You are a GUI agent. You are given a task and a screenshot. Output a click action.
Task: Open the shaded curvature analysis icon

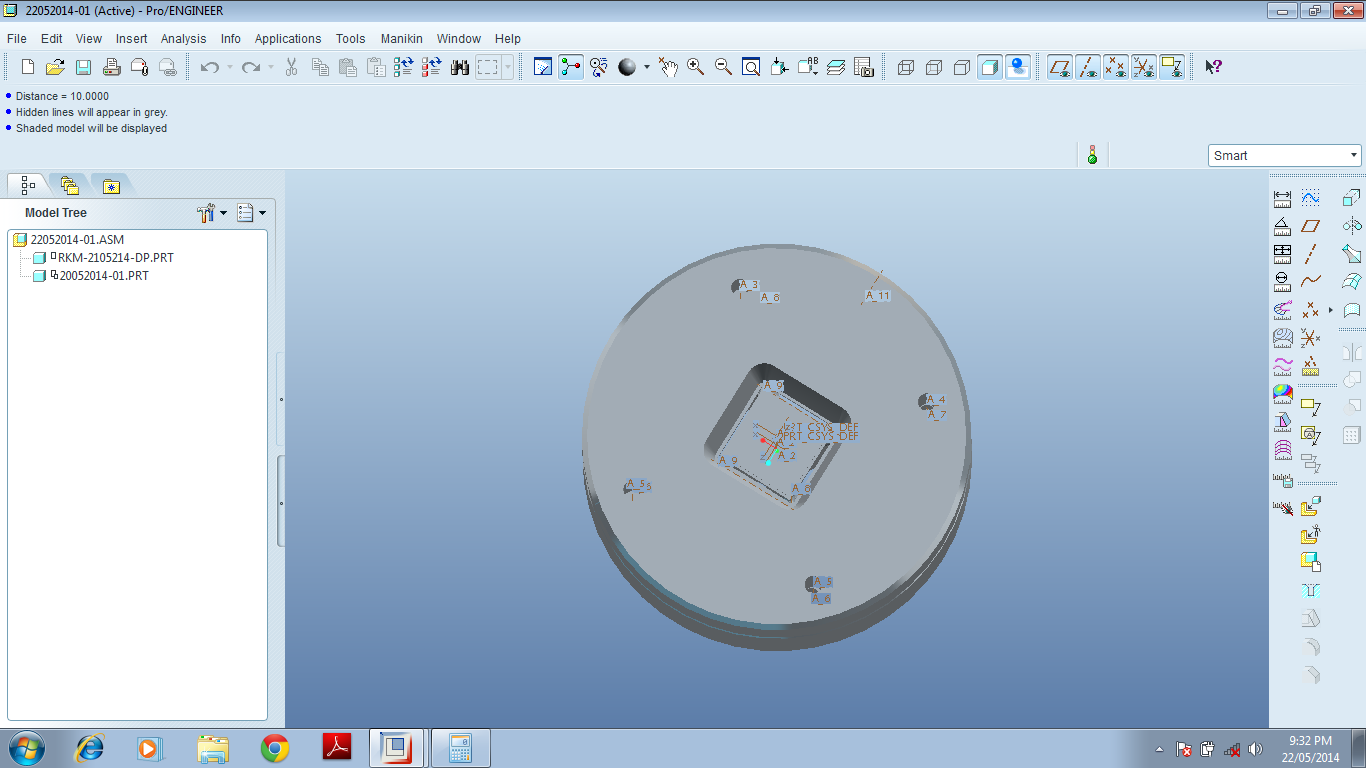pos(1283,394)
